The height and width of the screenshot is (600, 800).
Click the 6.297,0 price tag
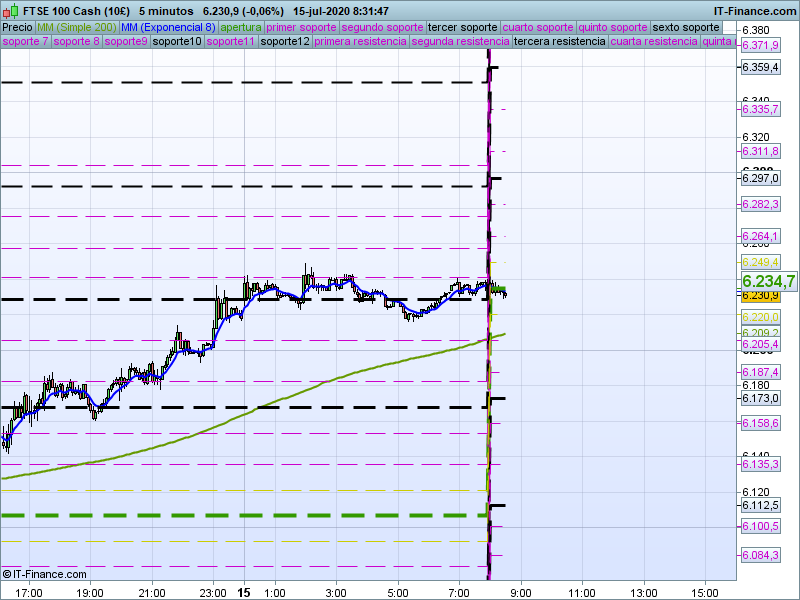(x=760, y=178)
